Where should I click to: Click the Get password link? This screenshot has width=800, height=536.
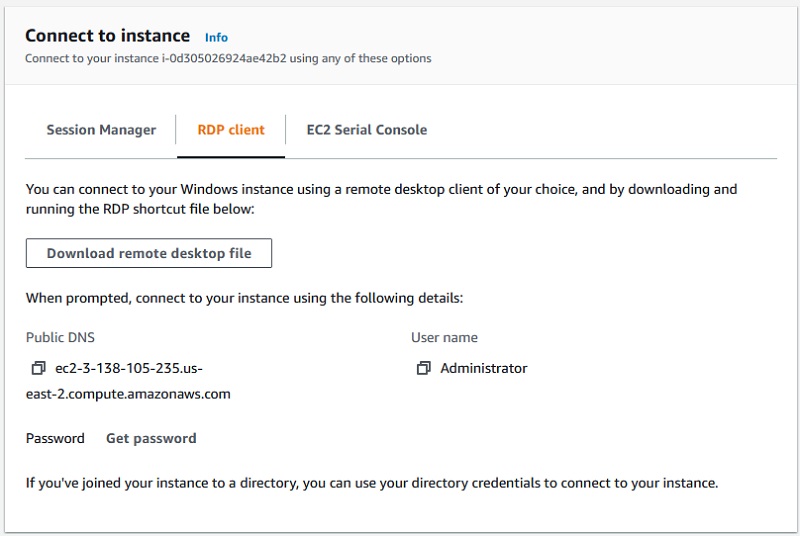pyautogui.click(x=151, y=438)
